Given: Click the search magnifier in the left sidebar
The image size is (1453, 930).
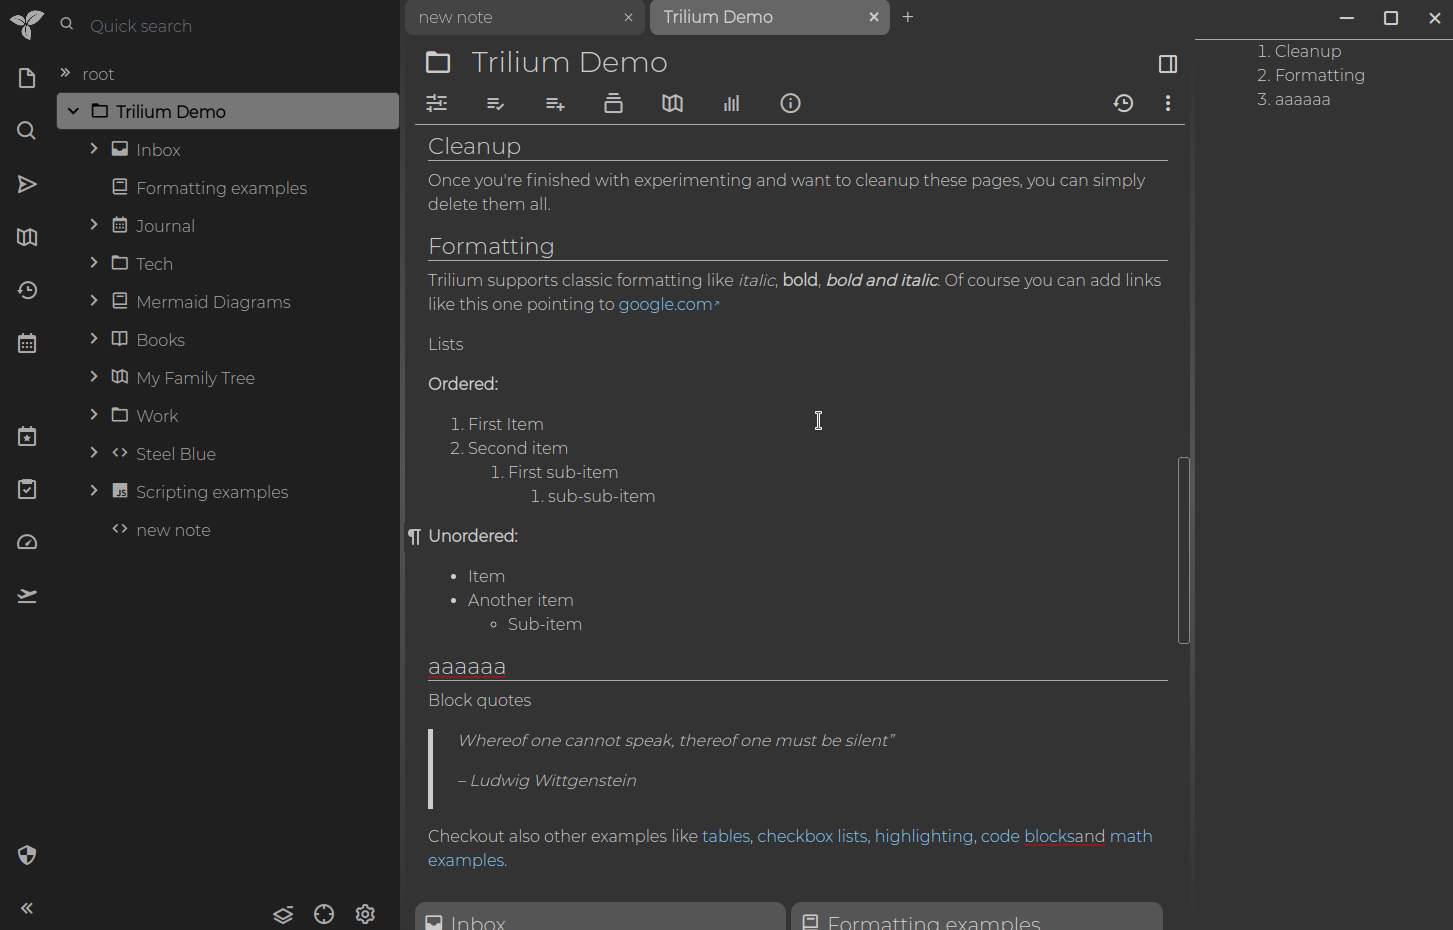Looking at the screenshot, I should tap(26, 130).
